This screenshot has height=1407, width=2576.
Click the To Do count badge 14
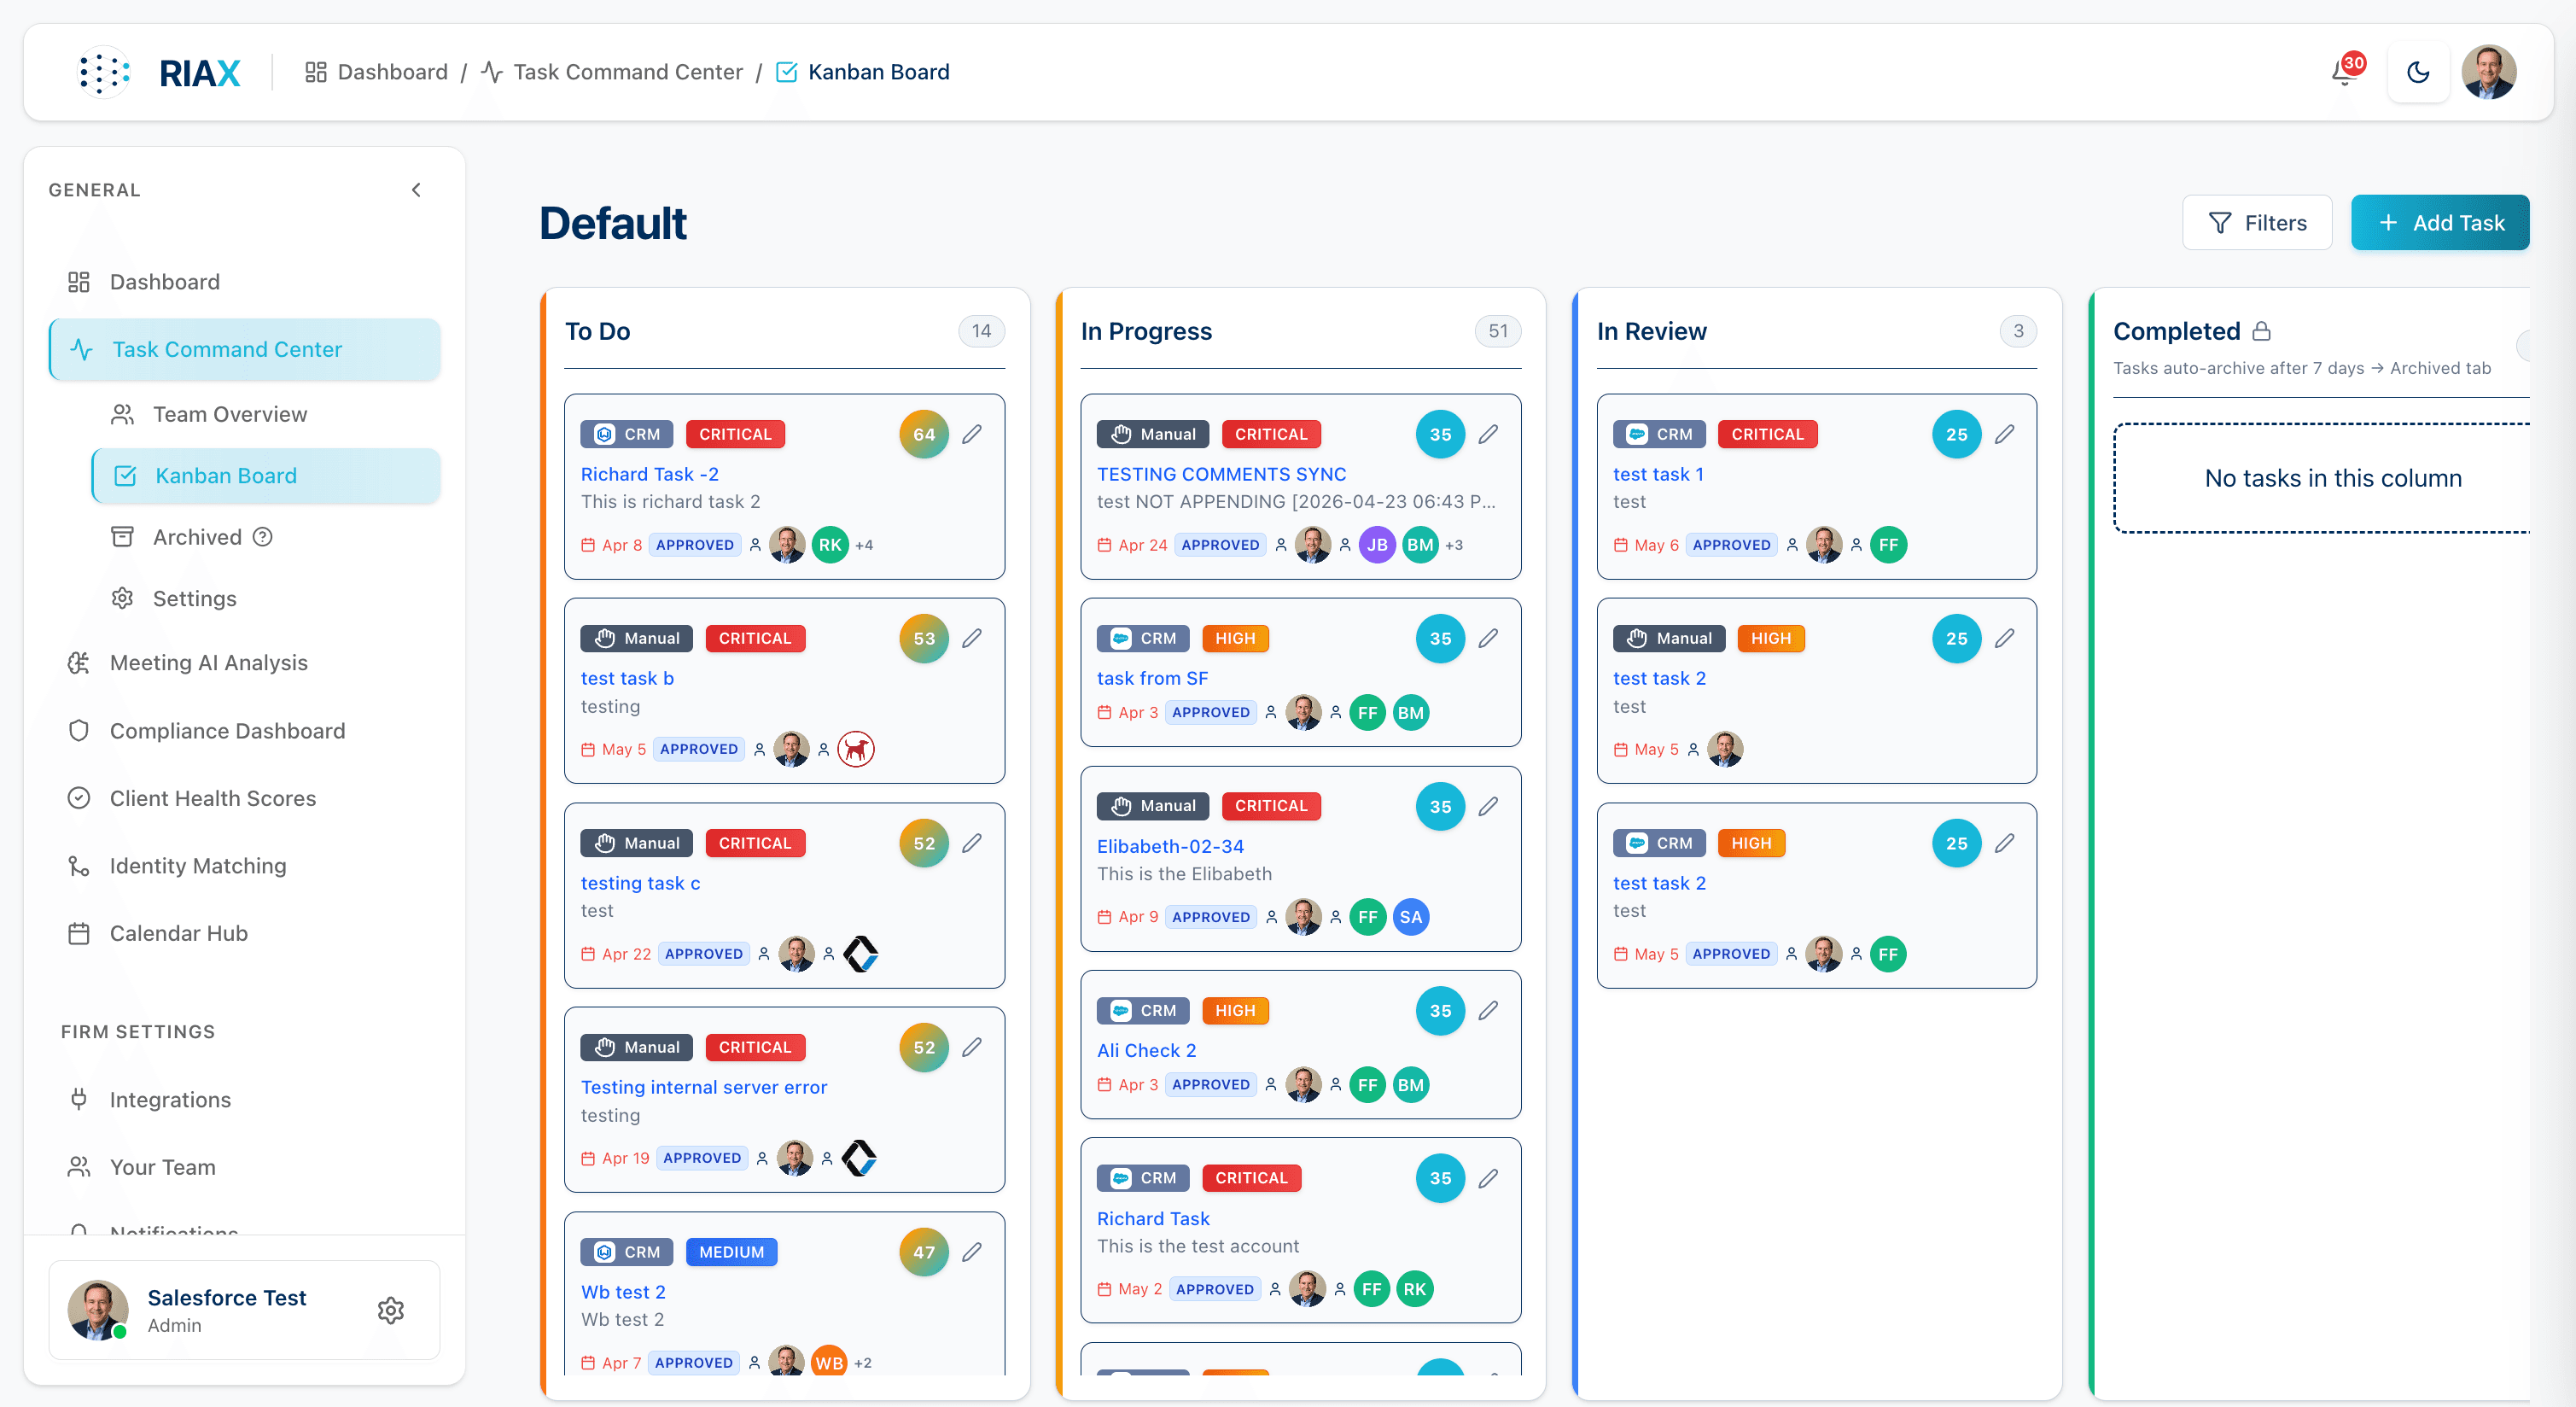pos(981,331)
